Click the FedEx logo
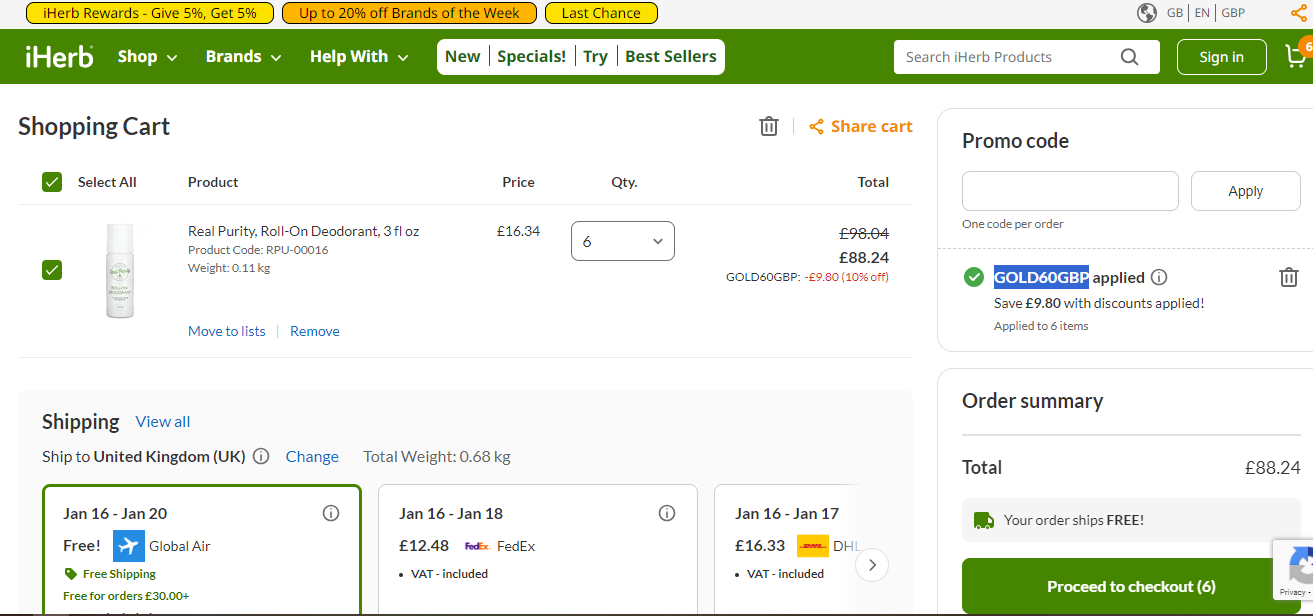 [477, 546]
